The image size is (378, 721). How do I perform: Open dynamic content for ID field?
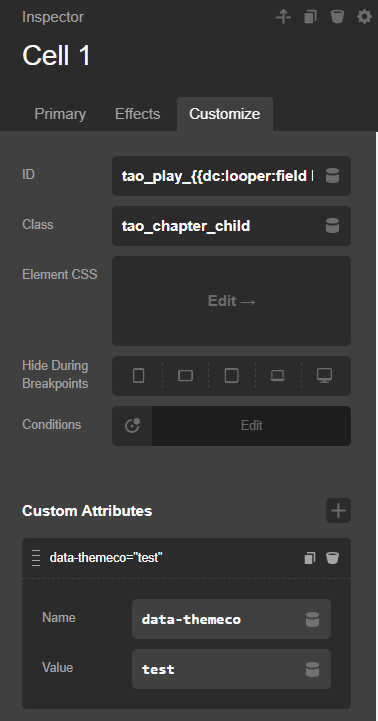pyautogui.click(x=332, y=176)
